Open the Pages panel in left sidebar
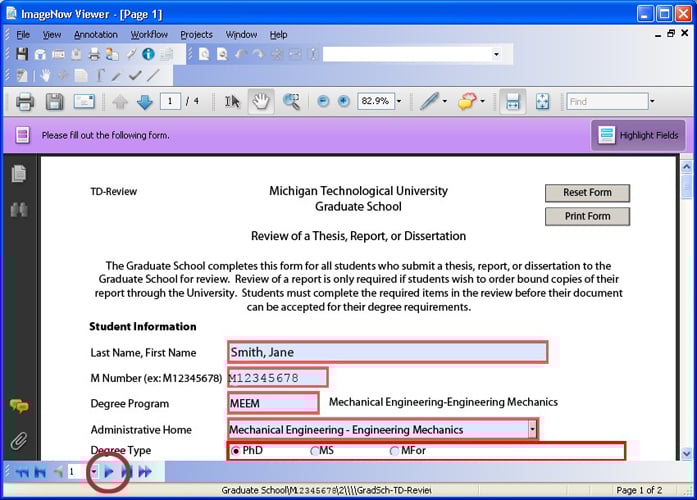 point(19,173)
